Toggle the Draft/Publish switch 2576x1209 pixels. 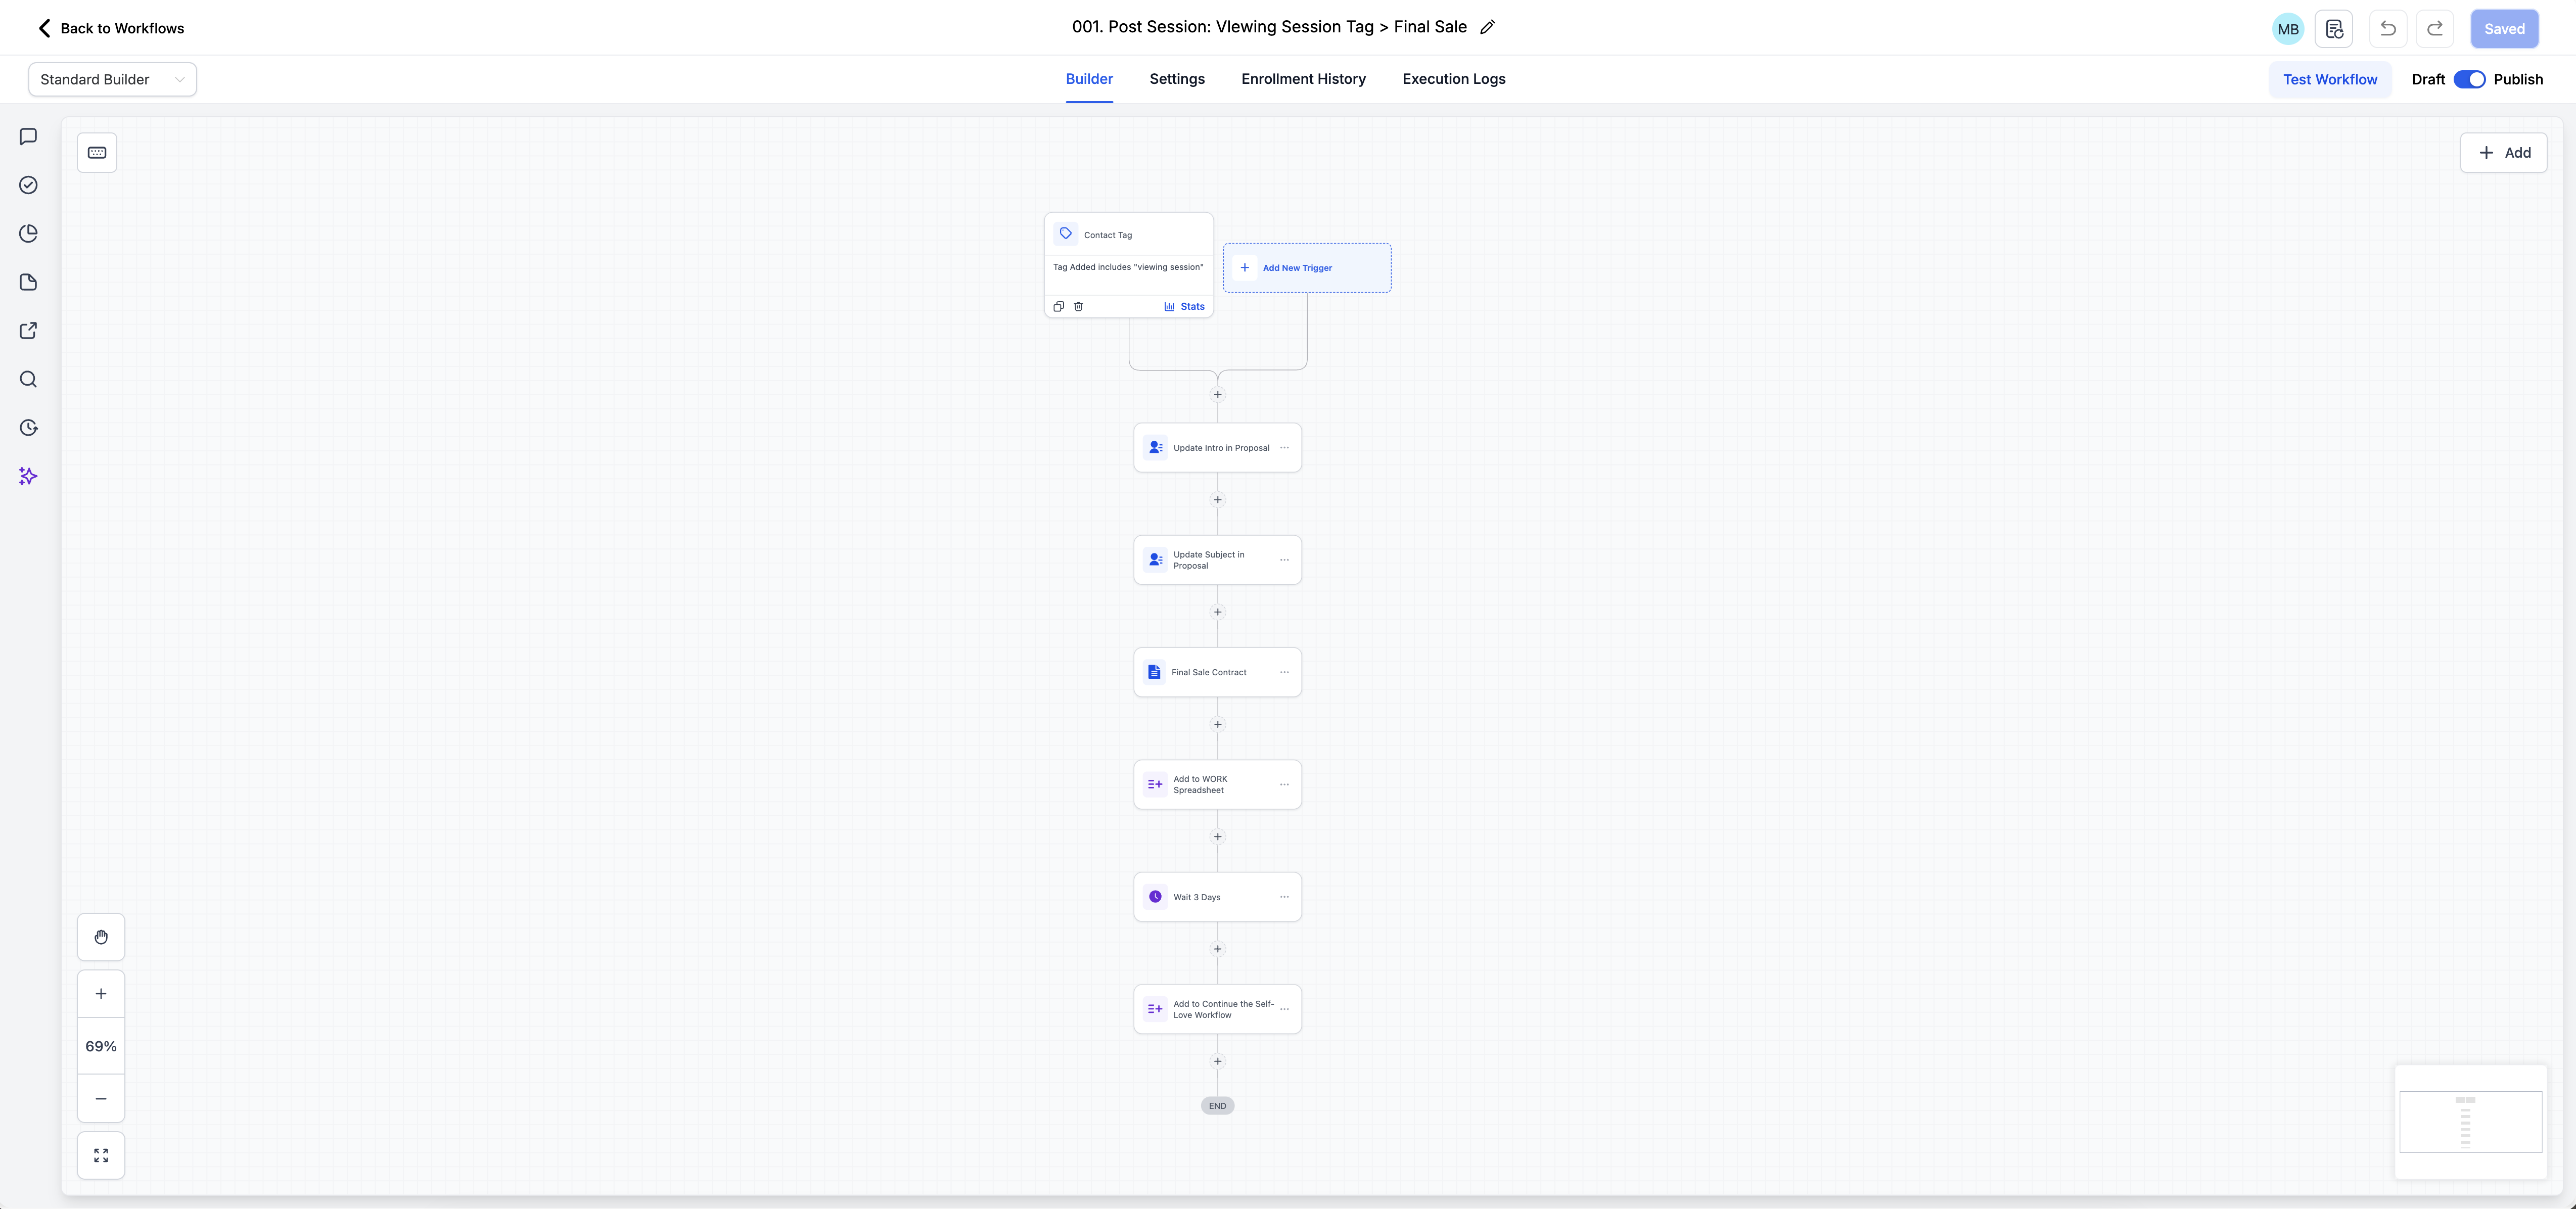point(2469,79)
